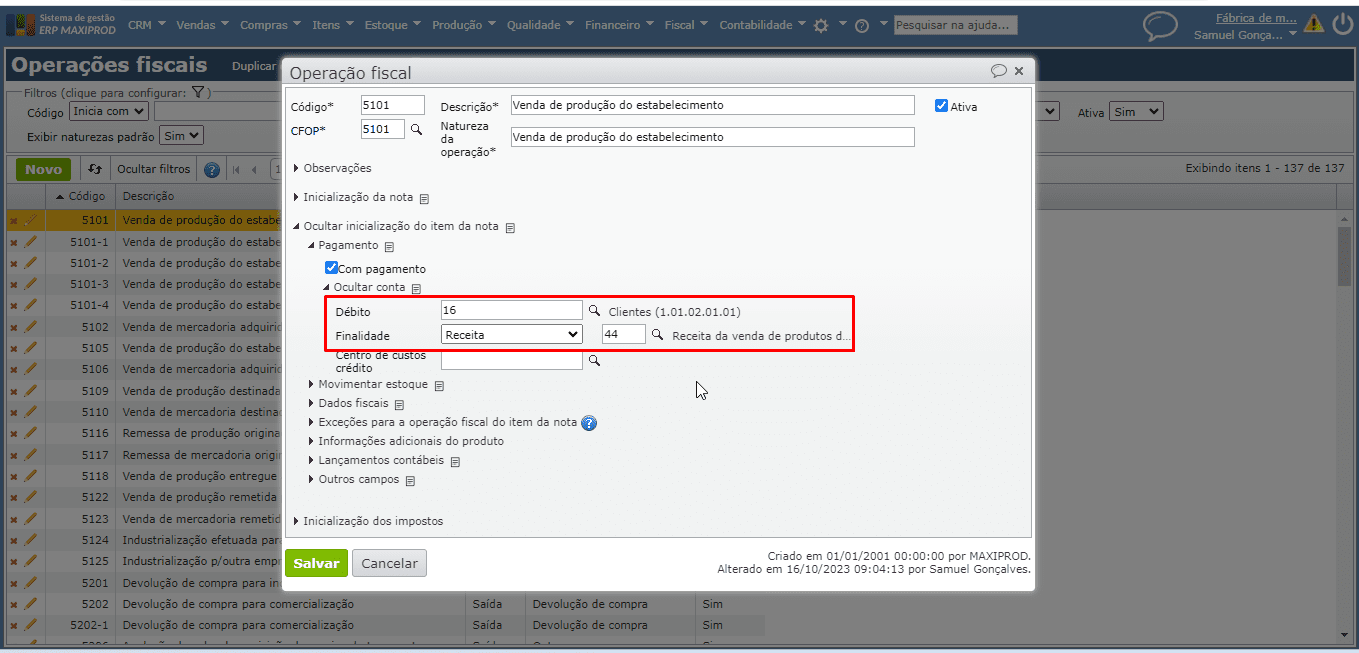
Task: Open the Vendas menu
Action: (x=202, y=25)
